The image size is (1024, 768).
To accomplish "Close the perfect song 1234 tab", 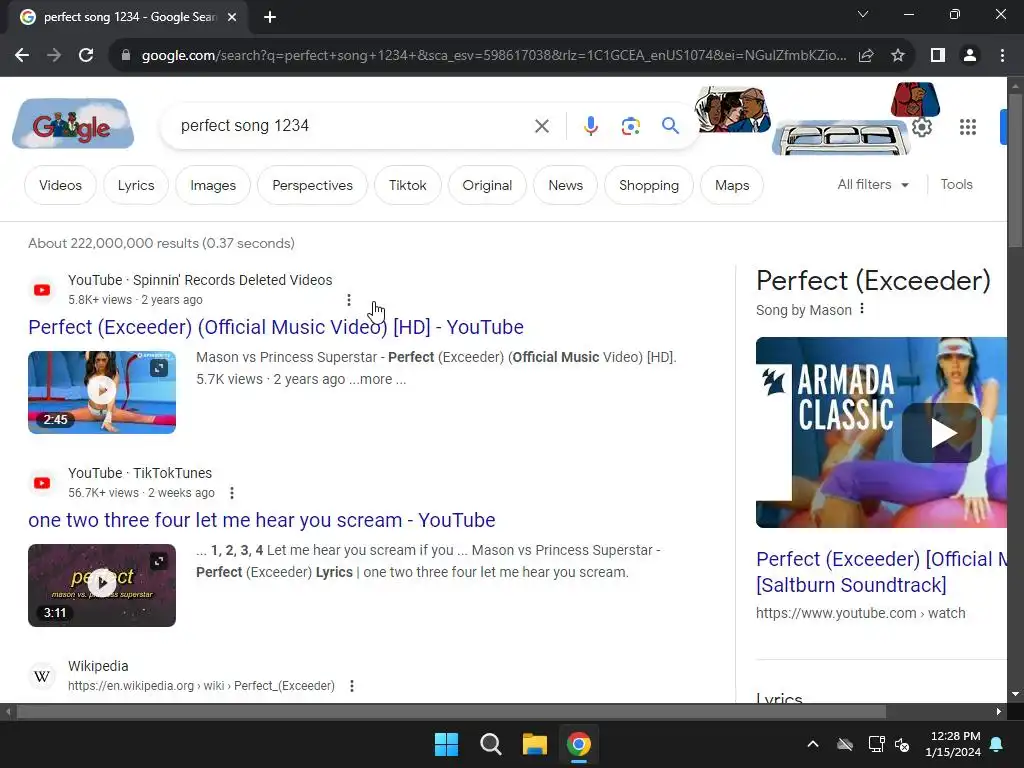I will [232, 17].
